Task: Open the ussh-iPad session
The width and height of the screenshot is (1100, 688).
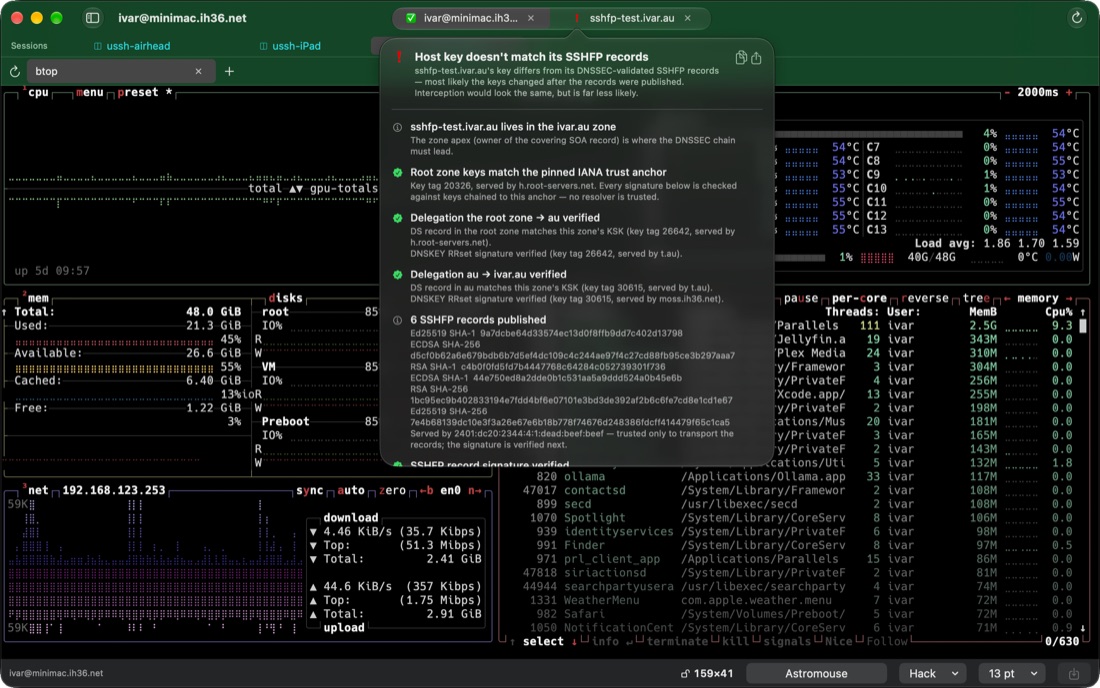Action: pyautogui.click(x=290, y=46)
